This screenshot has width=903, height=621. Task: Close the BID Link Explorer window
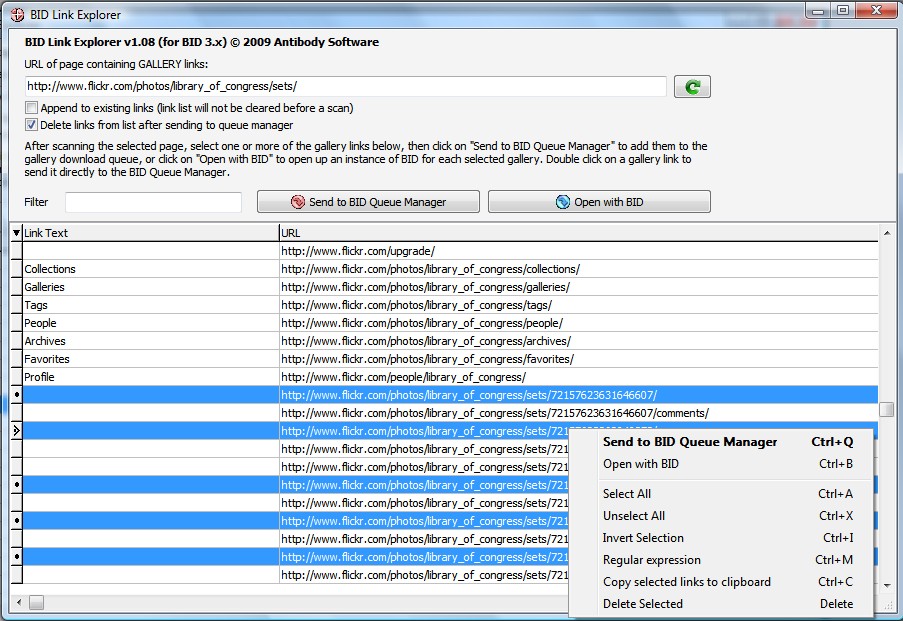pyautogui.click(x=877, y=10)
